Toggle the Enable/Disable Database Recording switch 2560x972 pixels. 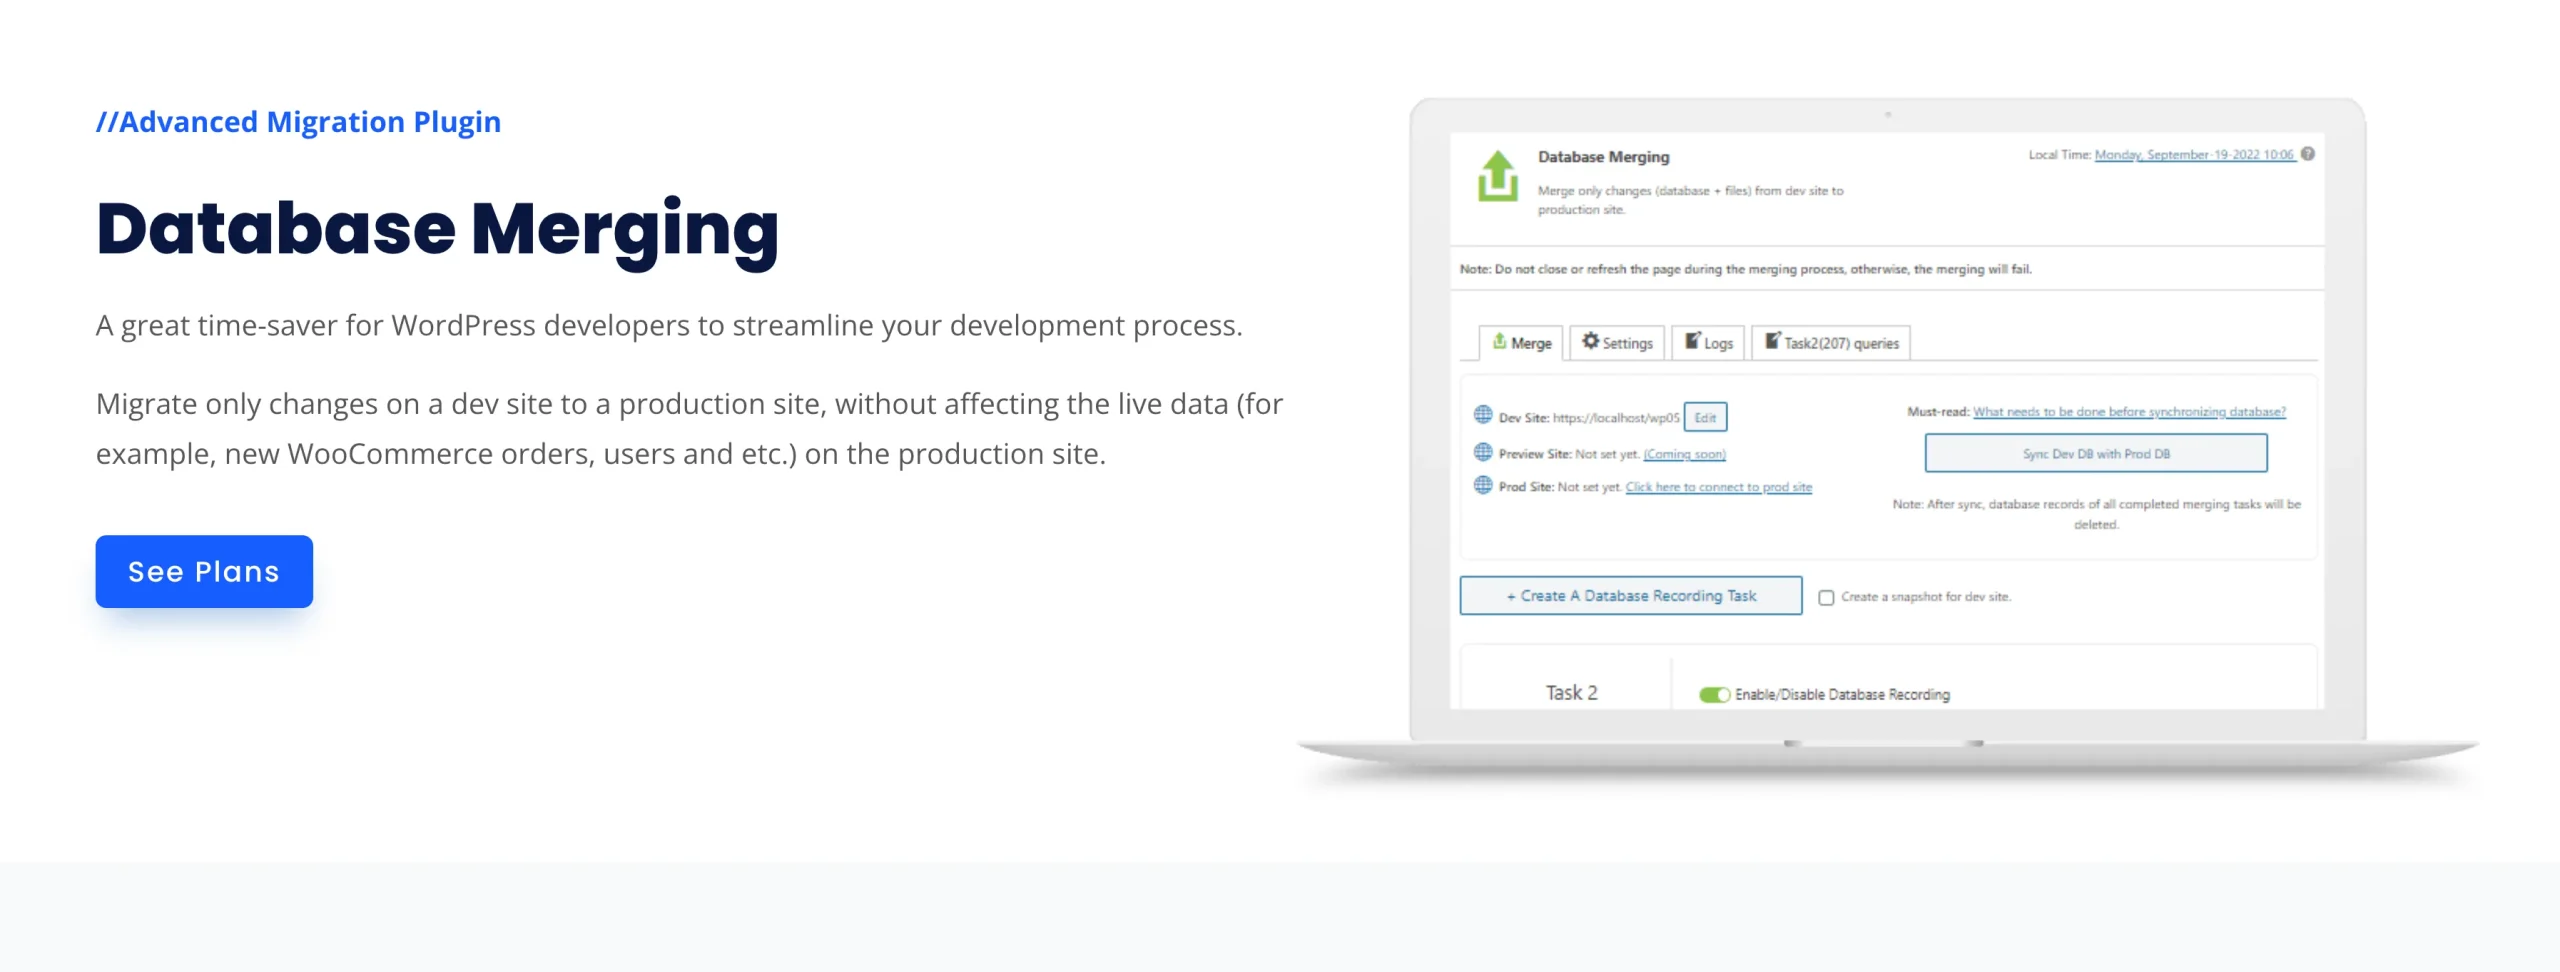1714,694
